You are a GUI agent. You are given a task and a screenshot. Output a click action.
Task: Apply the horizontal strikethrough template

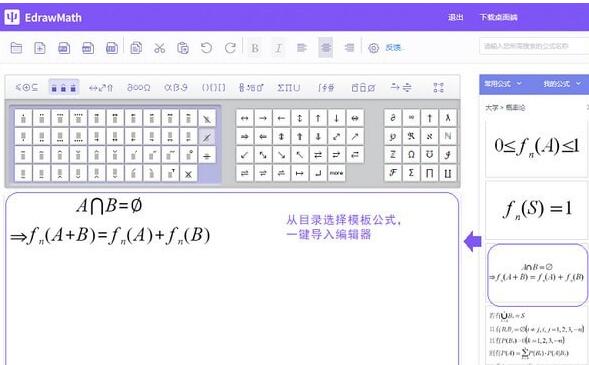(207, 155)
